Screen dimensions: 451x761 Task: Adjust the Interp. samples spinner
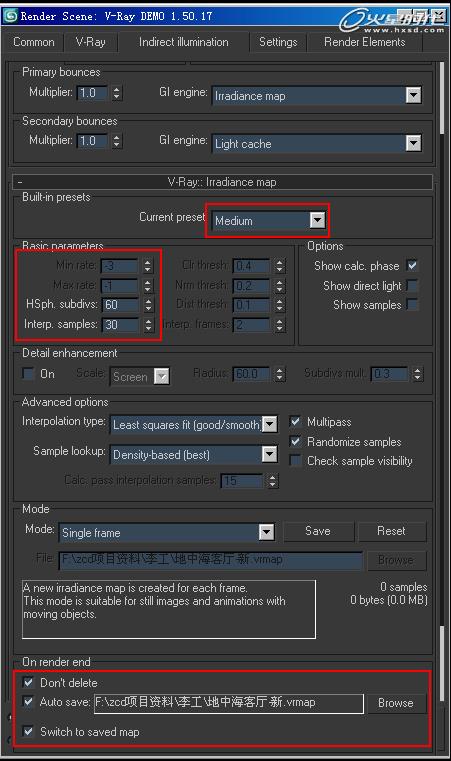[148, 325]
